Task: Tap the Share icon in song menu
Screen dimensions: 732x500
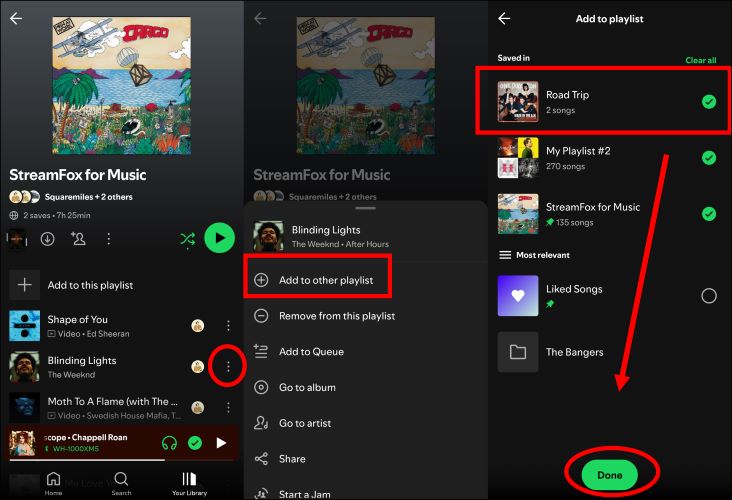Action: [261, 459]
